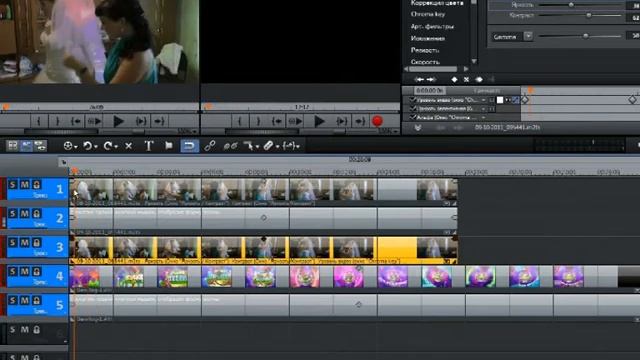Switch to storyboard mode view
The width and height of the screenshot is (640, 360).
coord(13,146)
